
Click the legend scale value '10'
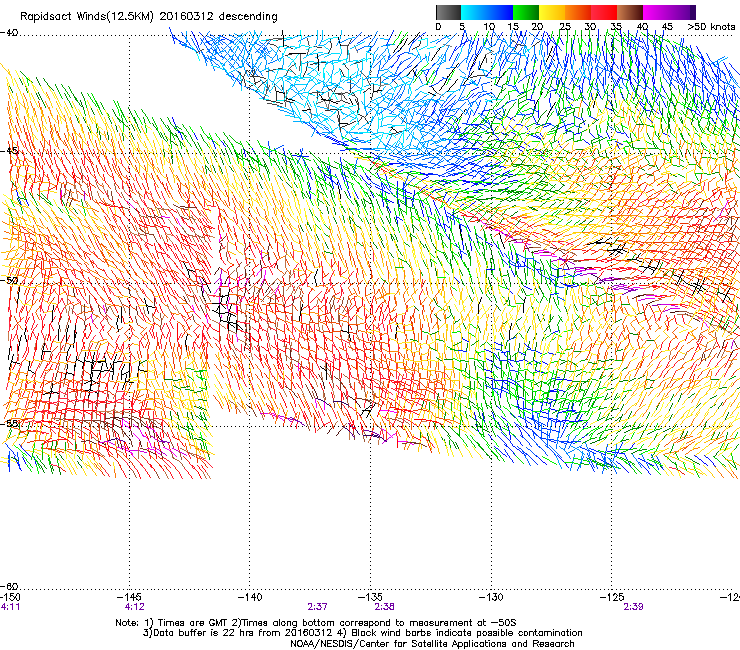489,27
